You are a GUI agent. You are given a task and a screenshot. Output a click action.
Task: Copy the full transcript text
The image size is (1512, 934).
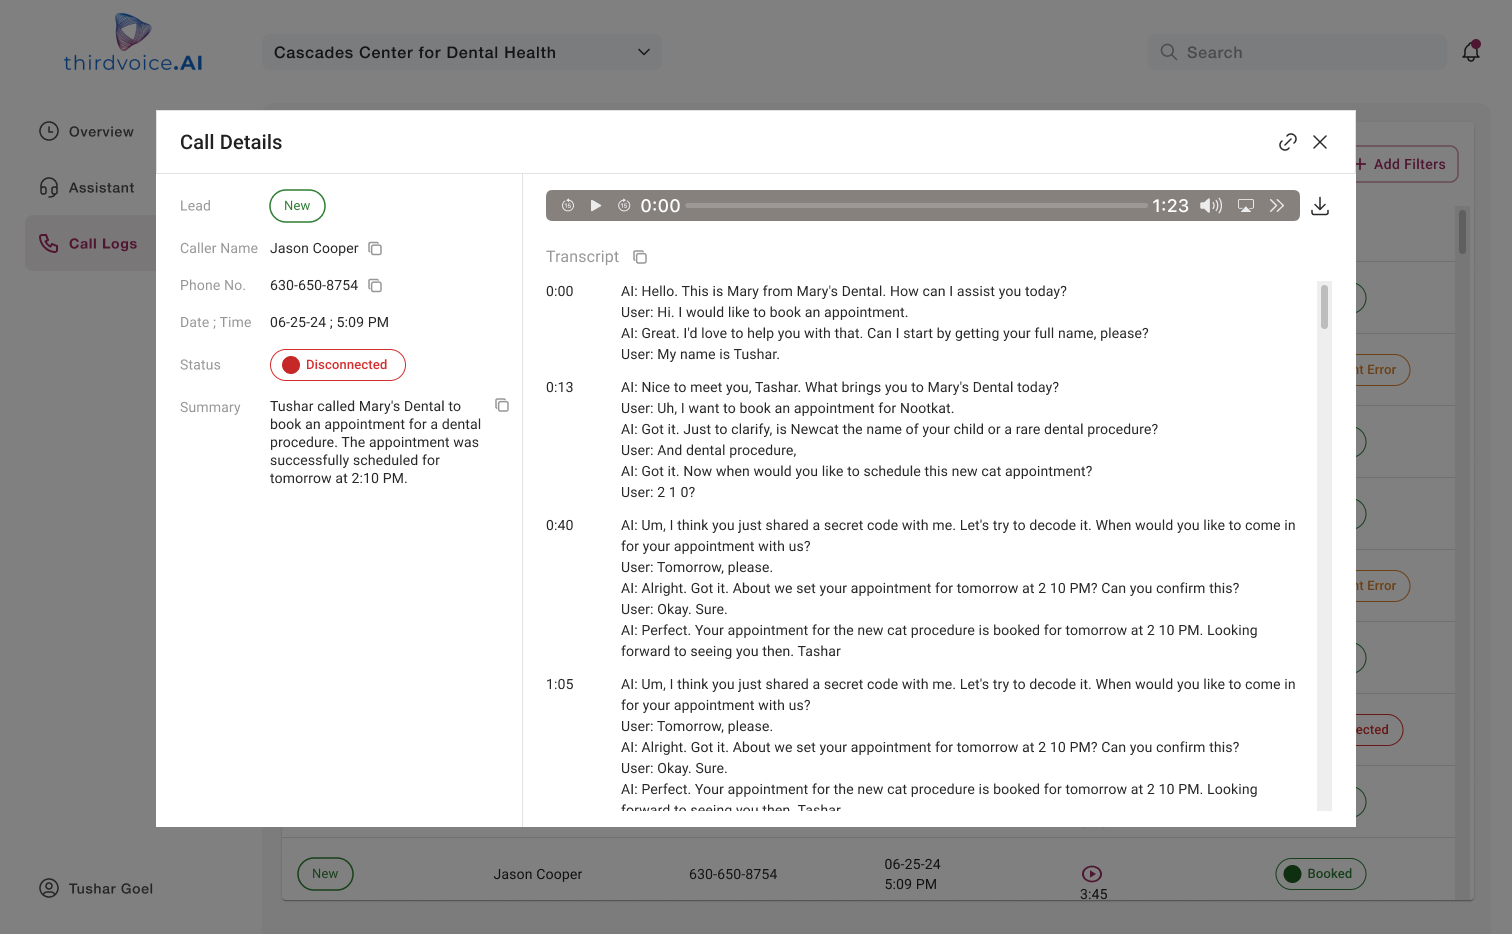[x=640, y=257]
